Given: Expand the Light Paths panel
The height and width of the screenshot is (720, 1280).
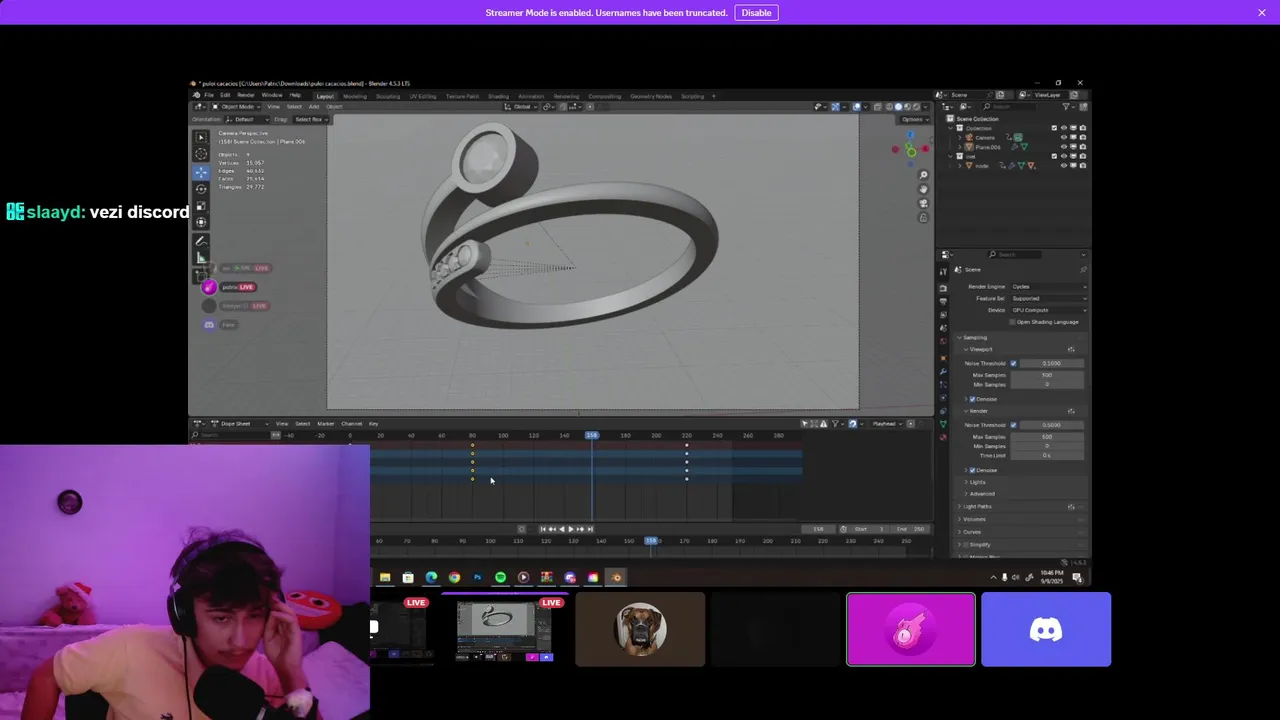Looking at the screenshot, I should tap(978, 507).
